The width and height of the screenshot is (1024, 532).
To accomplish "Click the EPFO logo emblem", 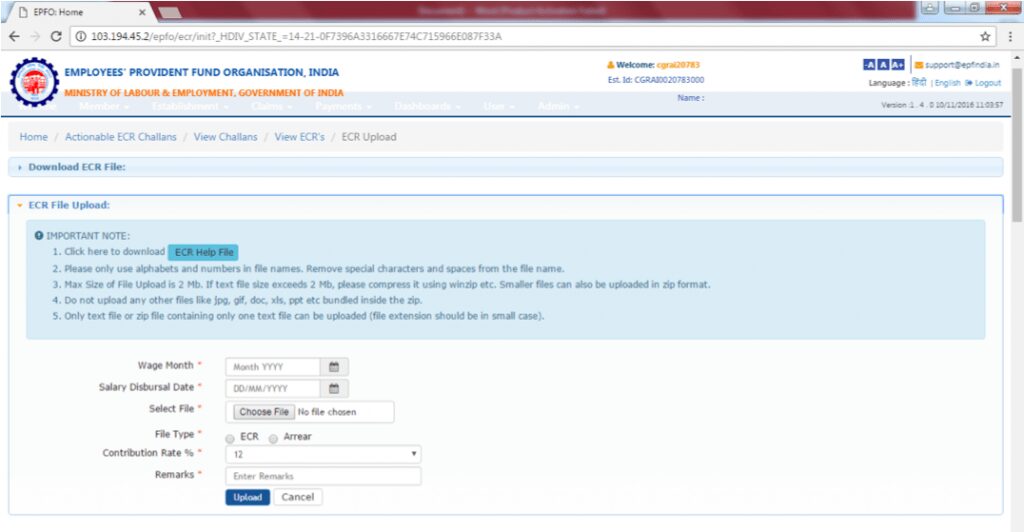I will (34, 82).
